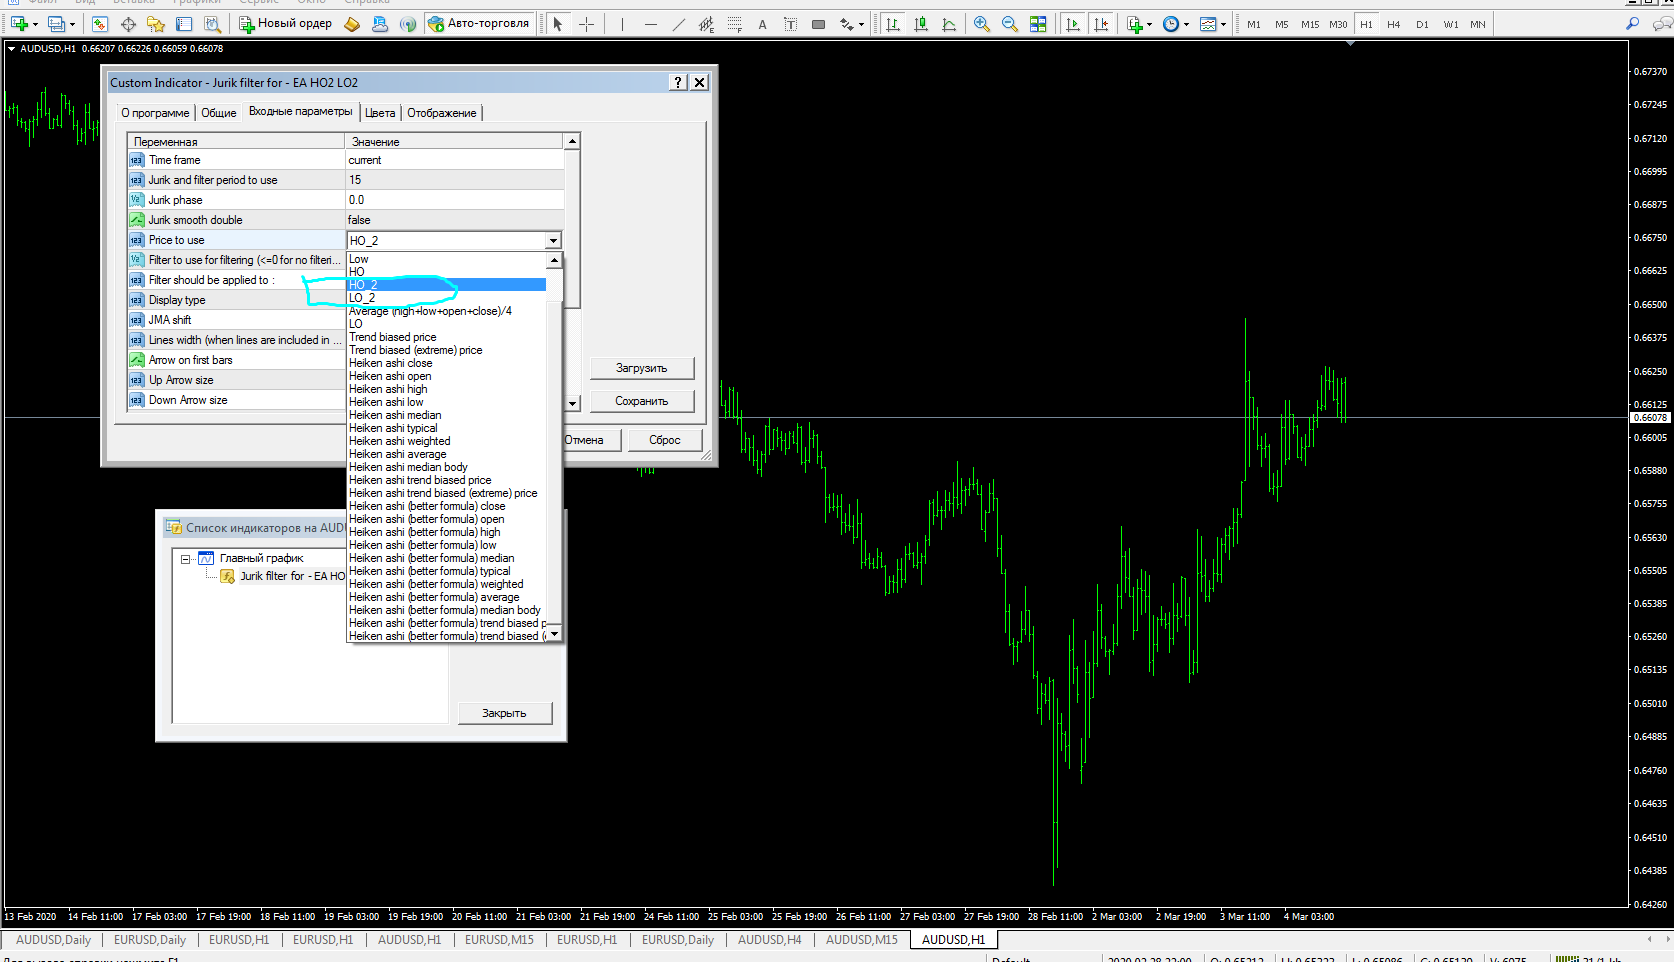The image size is (1674, 962).
Task: Open the New Order (Новый ордер) window
Action: [286, 24]
